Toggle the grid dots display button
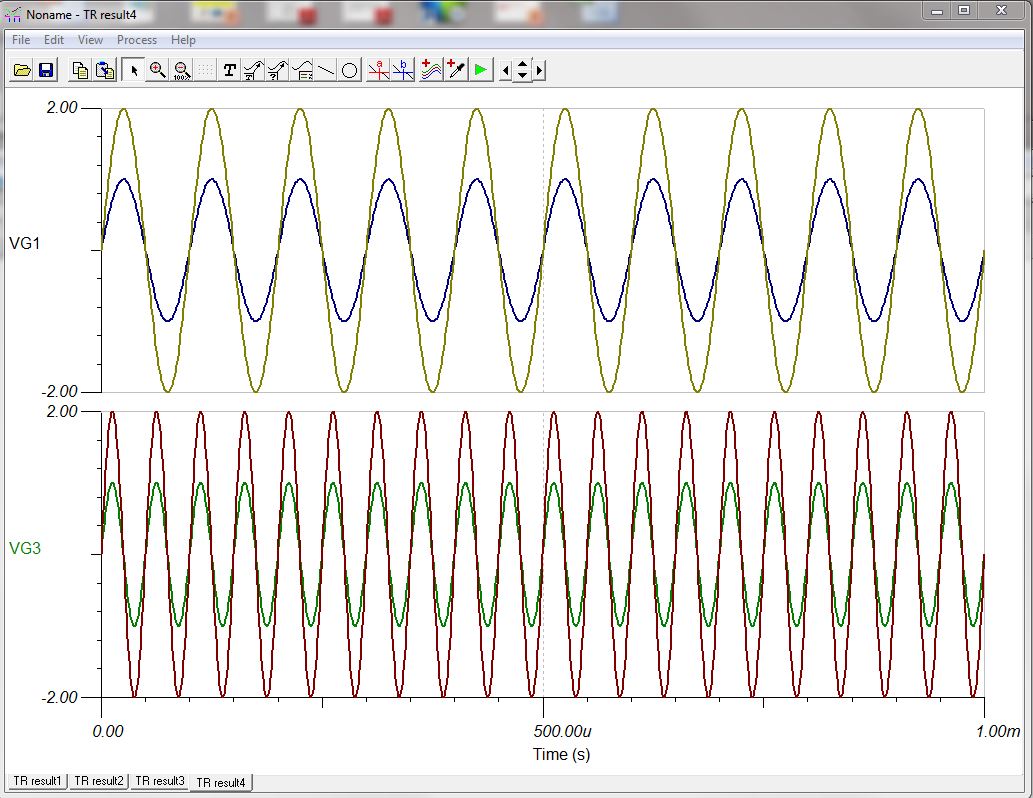1033x798 pixels. [206, 70]
